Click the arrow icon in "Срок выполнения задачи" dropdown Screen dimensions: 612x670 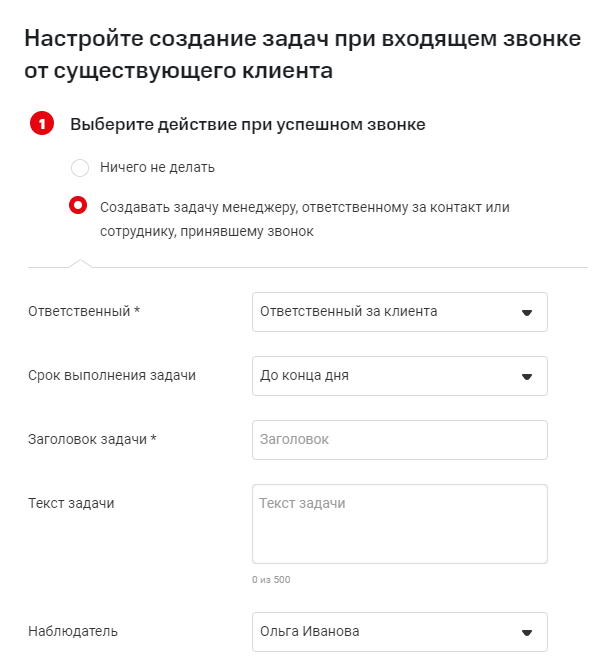(x=527, y=376)
